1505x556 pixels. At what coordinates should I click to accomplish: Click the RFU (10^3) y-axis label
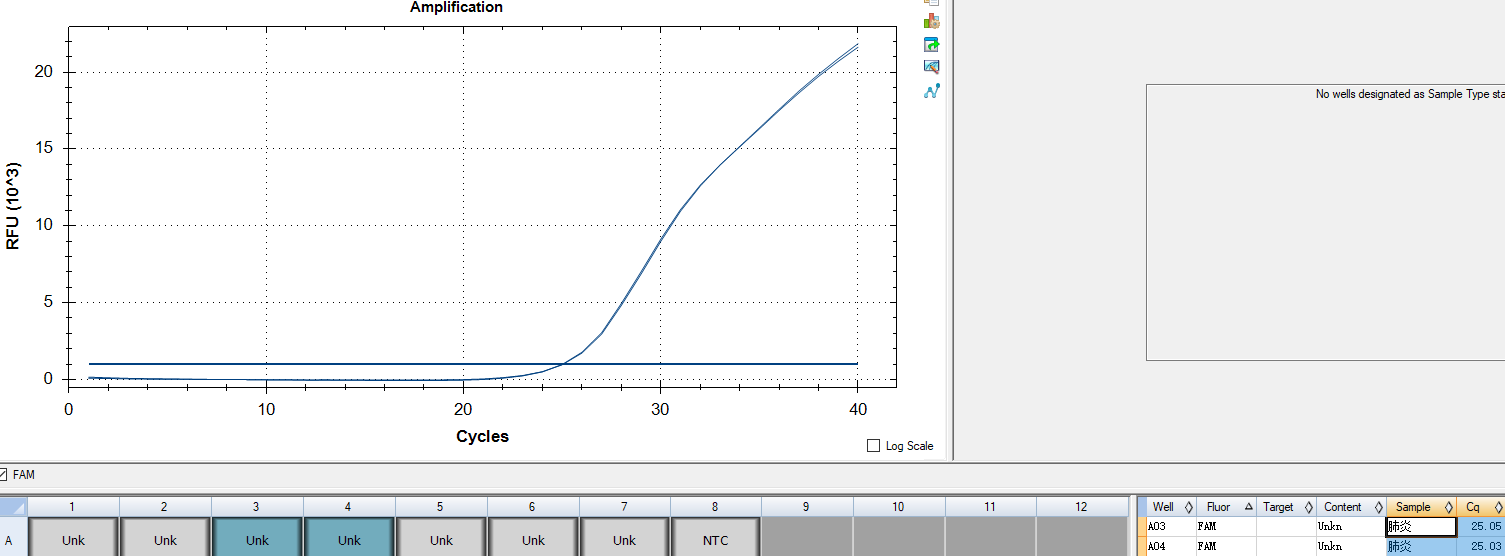click(x=13, y=205)
